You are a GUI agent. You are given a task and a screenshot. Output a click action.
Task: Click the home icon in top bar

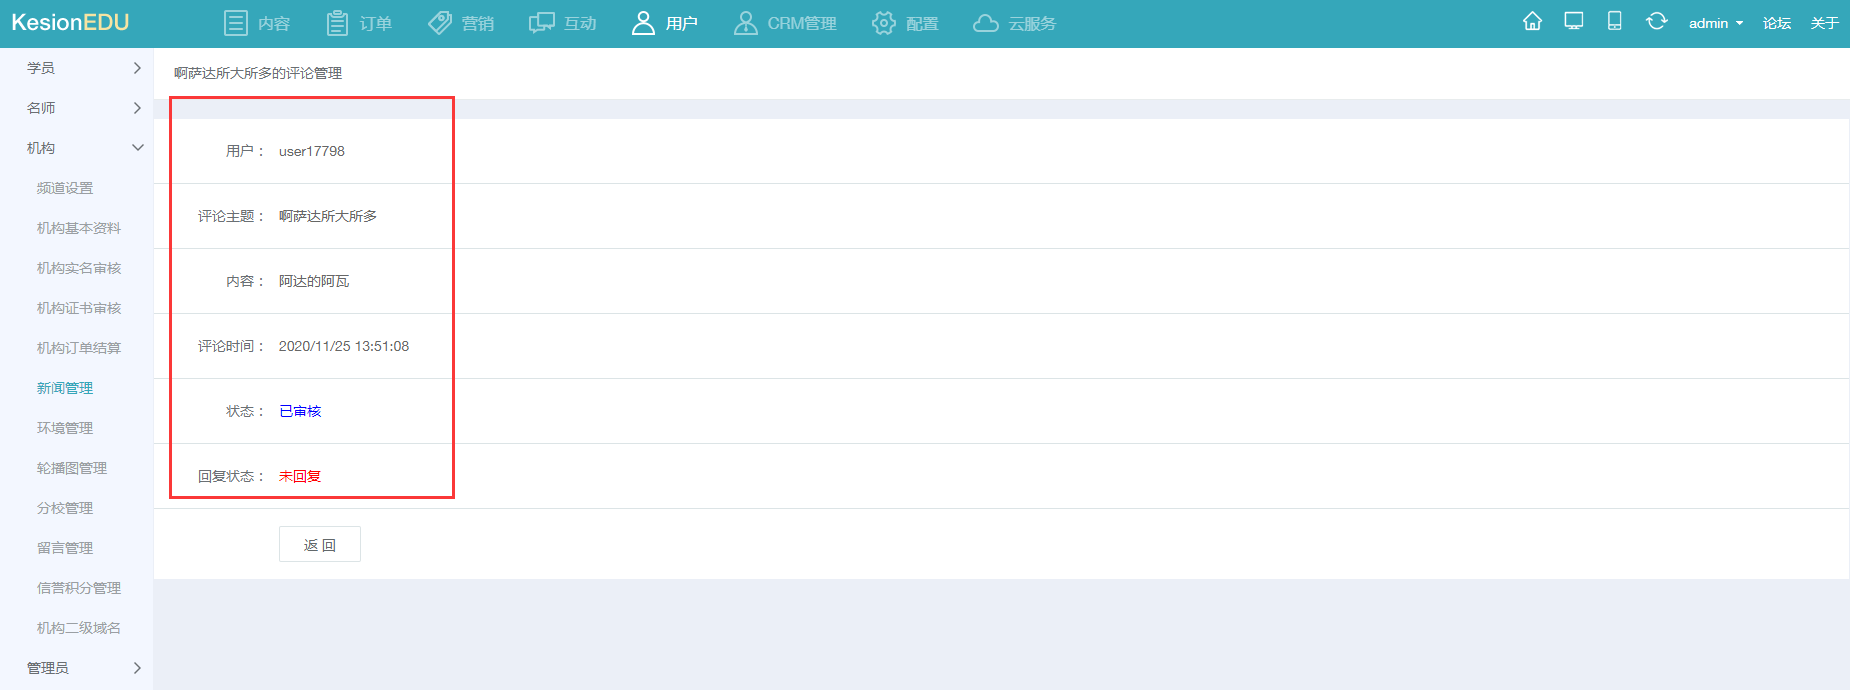pyautogui.click(x=1532, y=22)
